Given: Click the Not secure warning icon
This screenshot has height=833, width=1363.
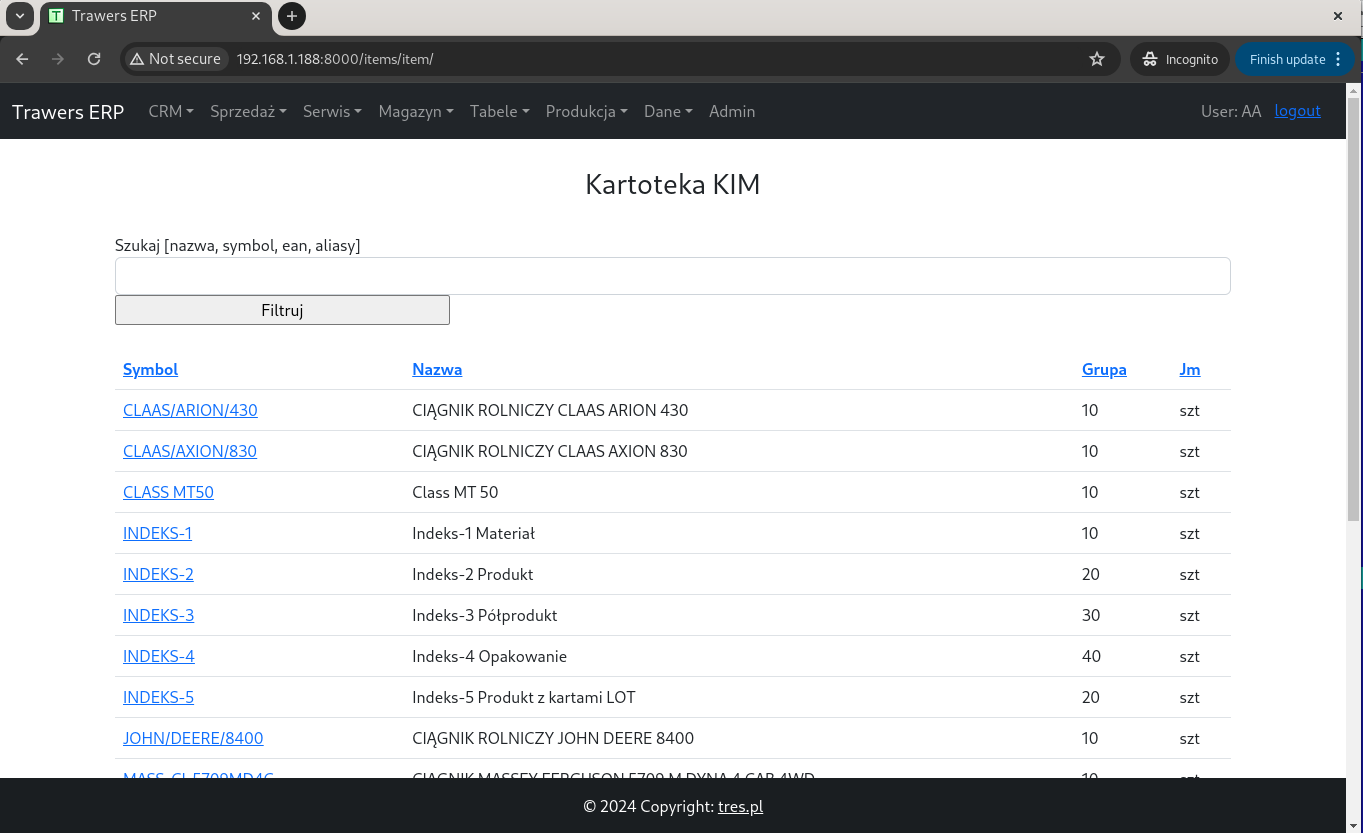Looking at the screenshot, I should point(137,59).
